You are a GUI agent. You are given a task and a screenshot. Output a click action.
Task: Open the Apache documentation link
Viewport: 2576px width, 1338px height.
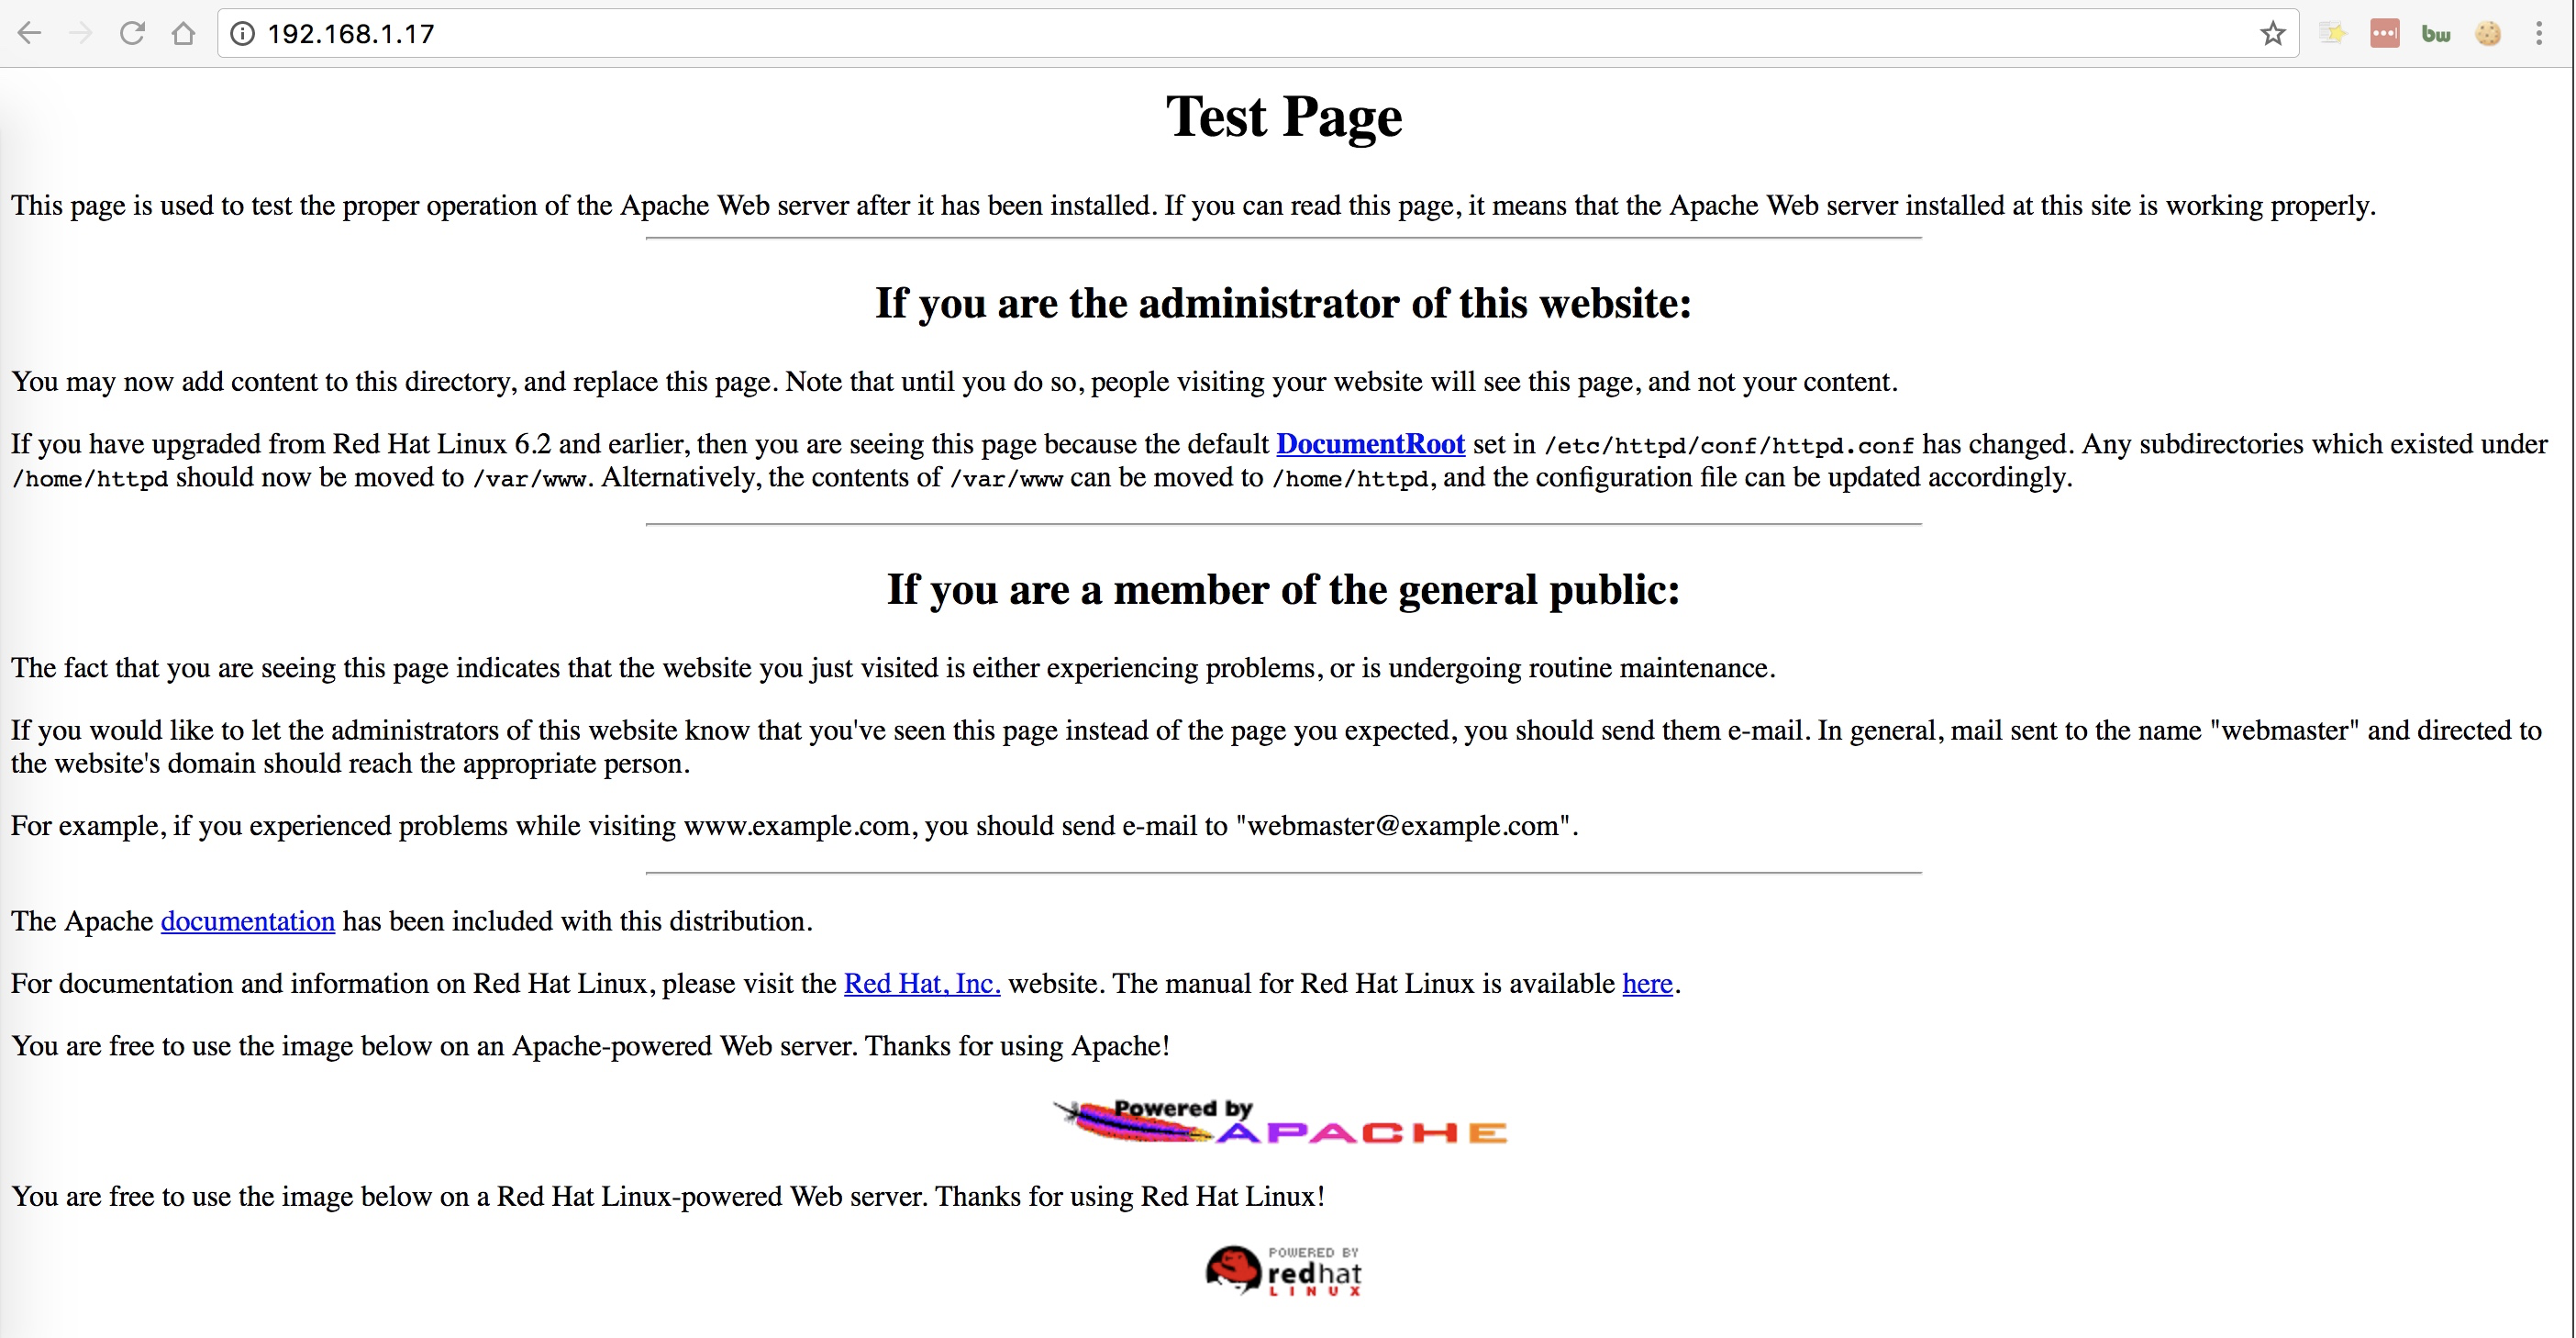248,921
